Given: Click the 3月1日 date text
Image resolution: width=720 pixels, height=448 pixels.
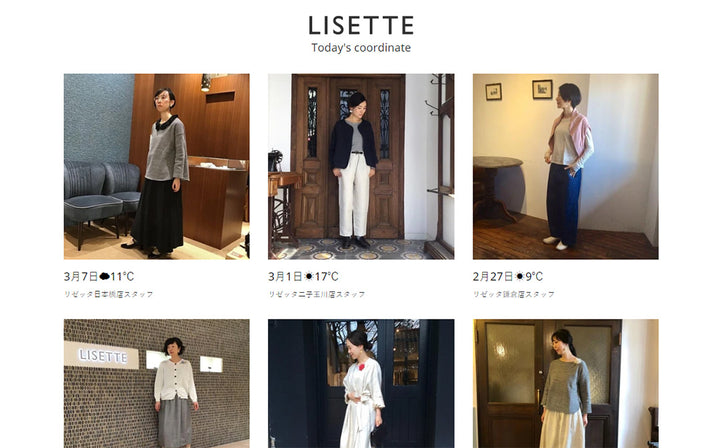Looking at the screenshot, I should point(286,276).
